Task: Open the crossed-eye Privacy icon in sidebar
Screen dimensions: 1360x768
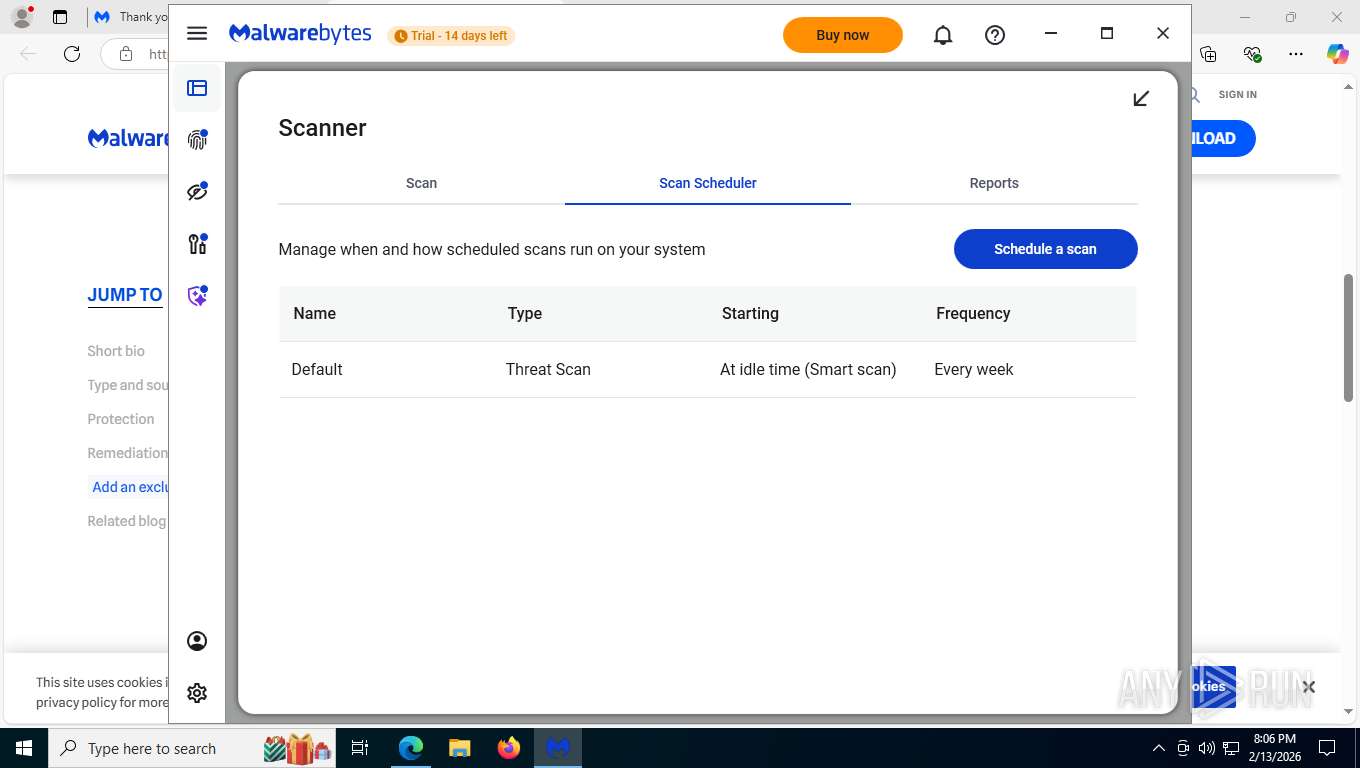Action: click(x=197, y=192)
